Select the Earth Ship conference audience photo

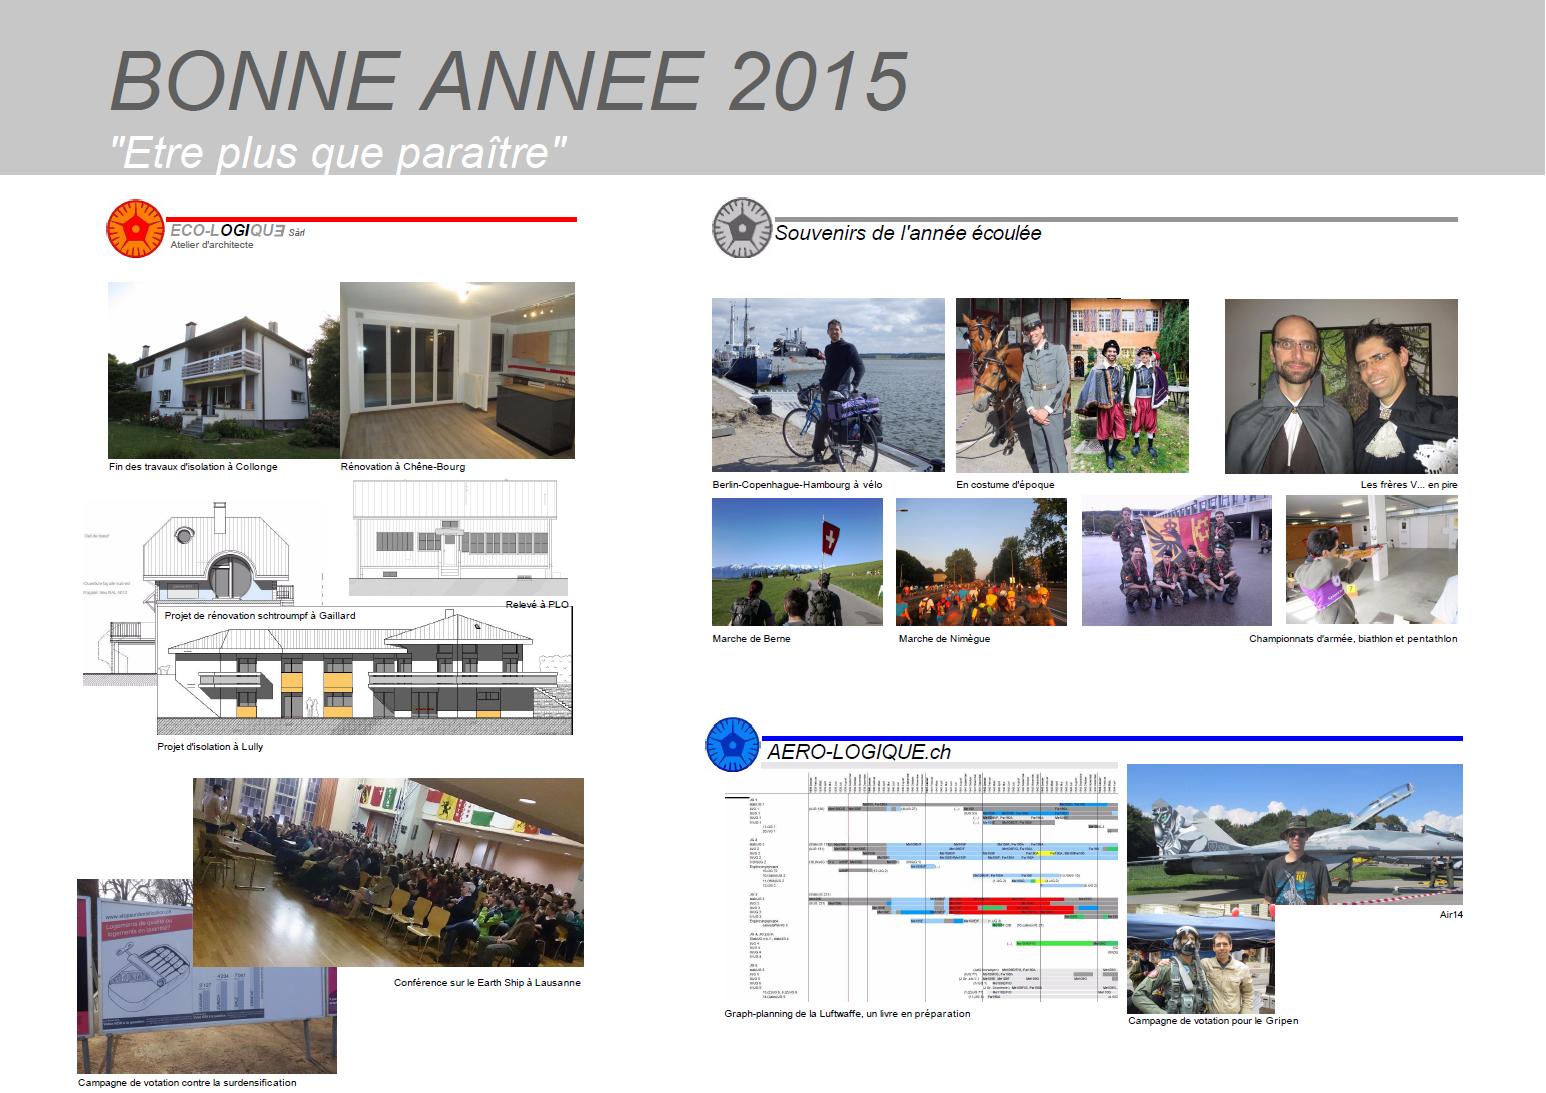[x=390, y=870]
